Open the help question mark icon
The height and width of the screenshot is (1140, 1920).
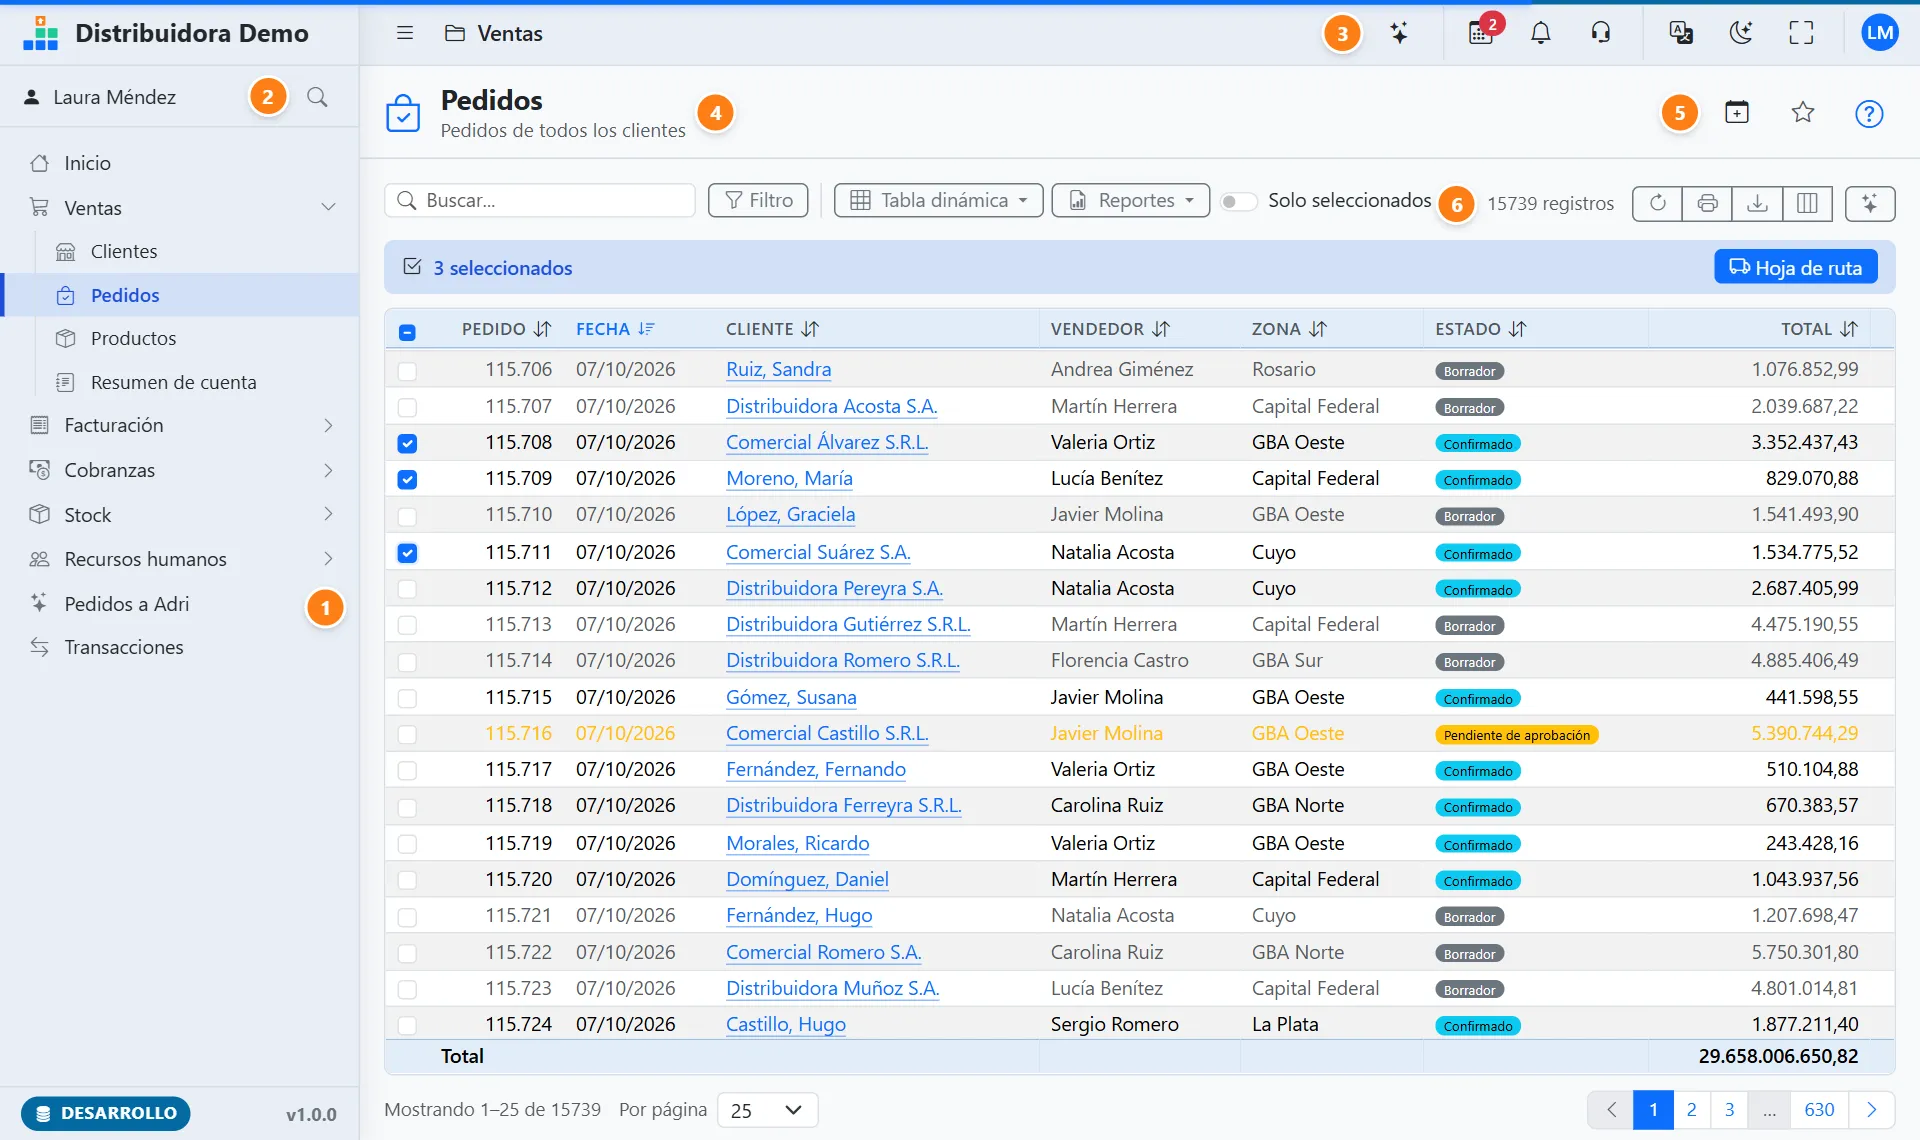1869,113
